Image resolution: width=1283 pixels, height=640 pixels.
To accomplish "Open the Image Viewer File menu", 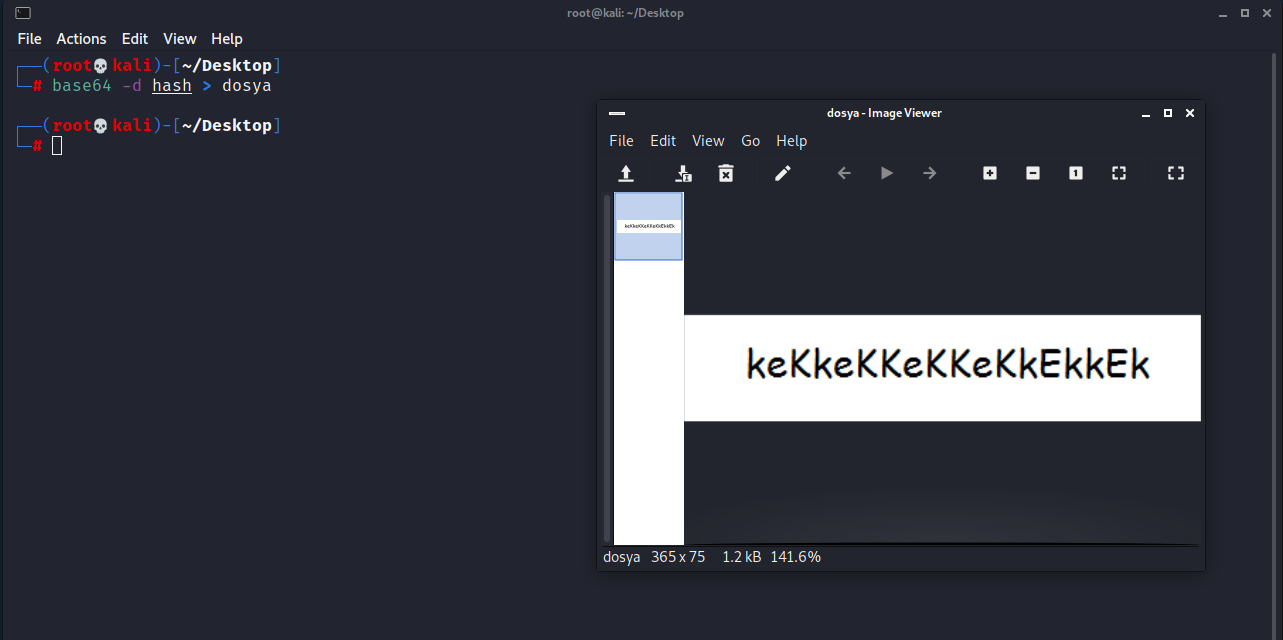I will coord(621,141).
